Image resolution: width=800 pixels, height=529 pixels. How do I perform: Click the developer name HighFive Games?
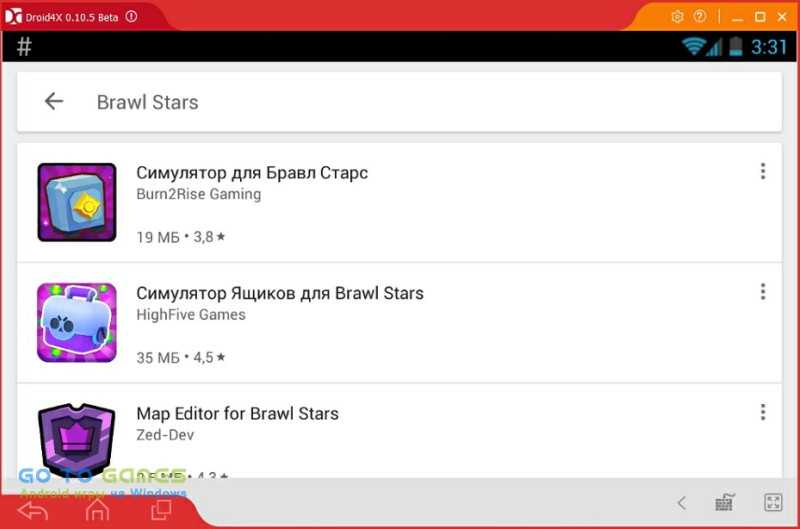pyautogui.click(x=191, y=315)
